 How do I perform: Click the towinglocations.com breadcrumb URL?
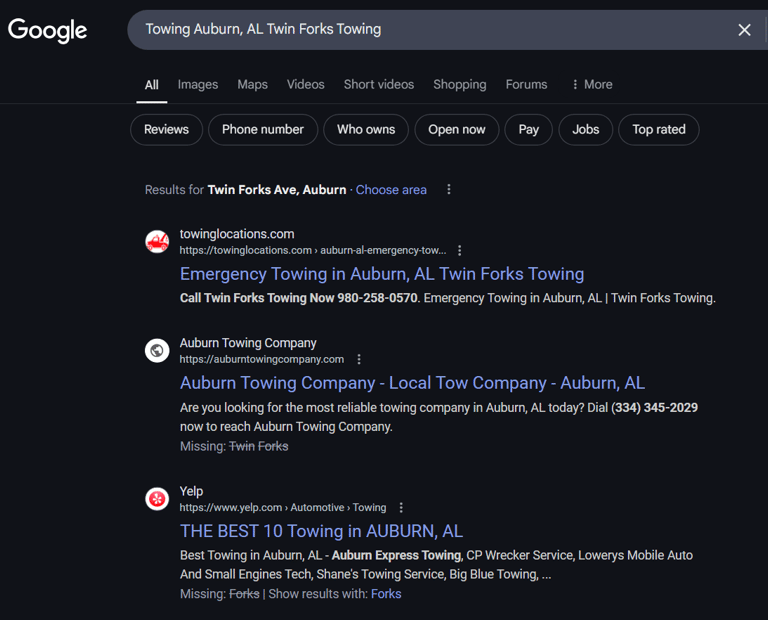coord(312,251)
